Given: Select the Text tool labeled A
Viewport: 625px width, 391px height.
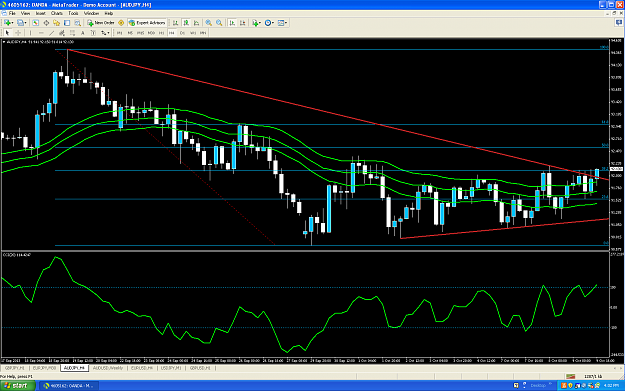Looking at the screenshot, I should (x=83, y=33).
